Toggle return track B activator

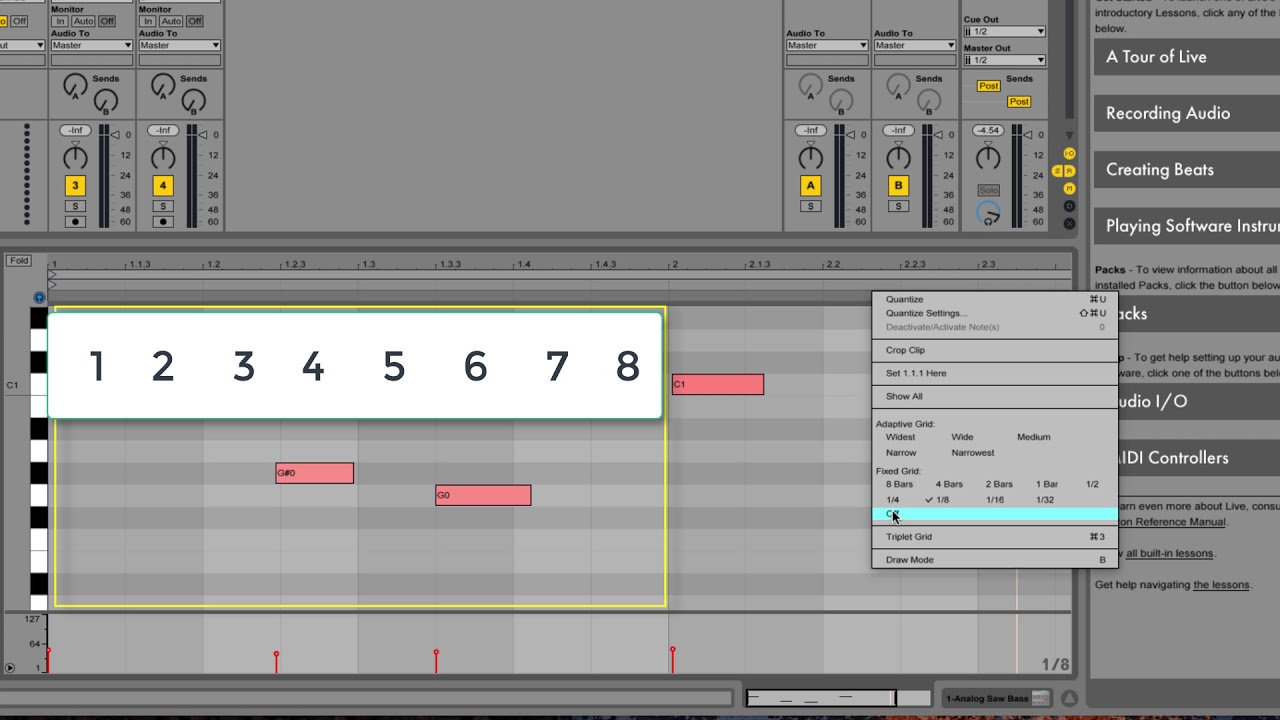[899, 186]
